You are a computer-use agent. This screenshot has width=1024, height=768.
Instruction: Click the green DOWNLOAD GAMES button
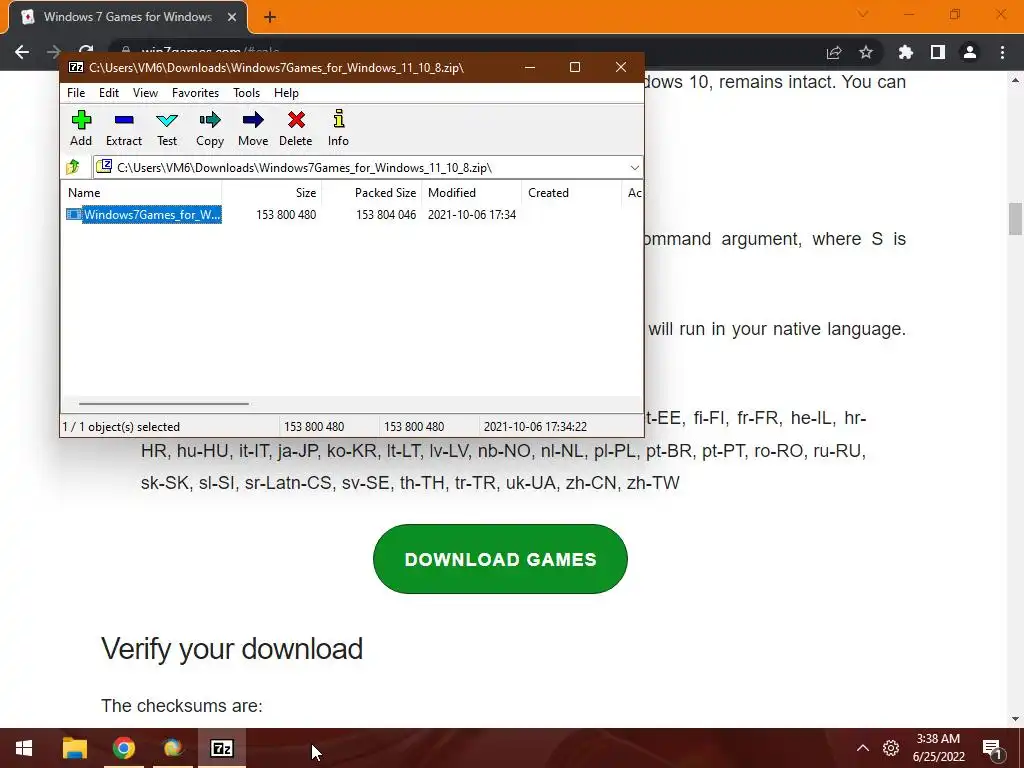500,559
